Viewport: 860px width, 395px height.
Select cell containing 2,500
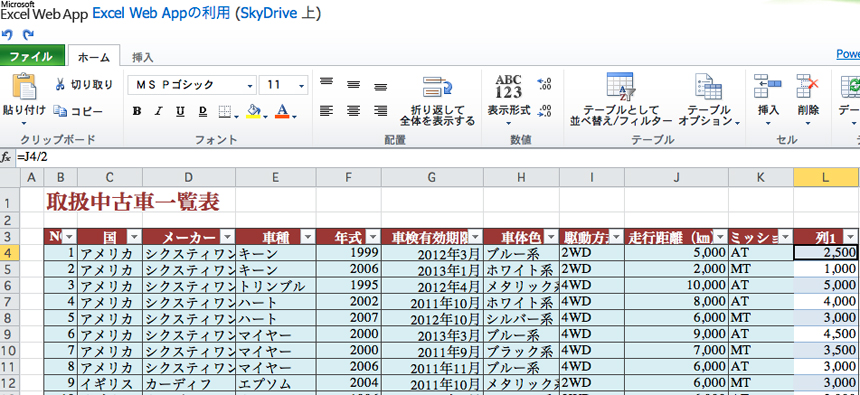click(826, 252)
